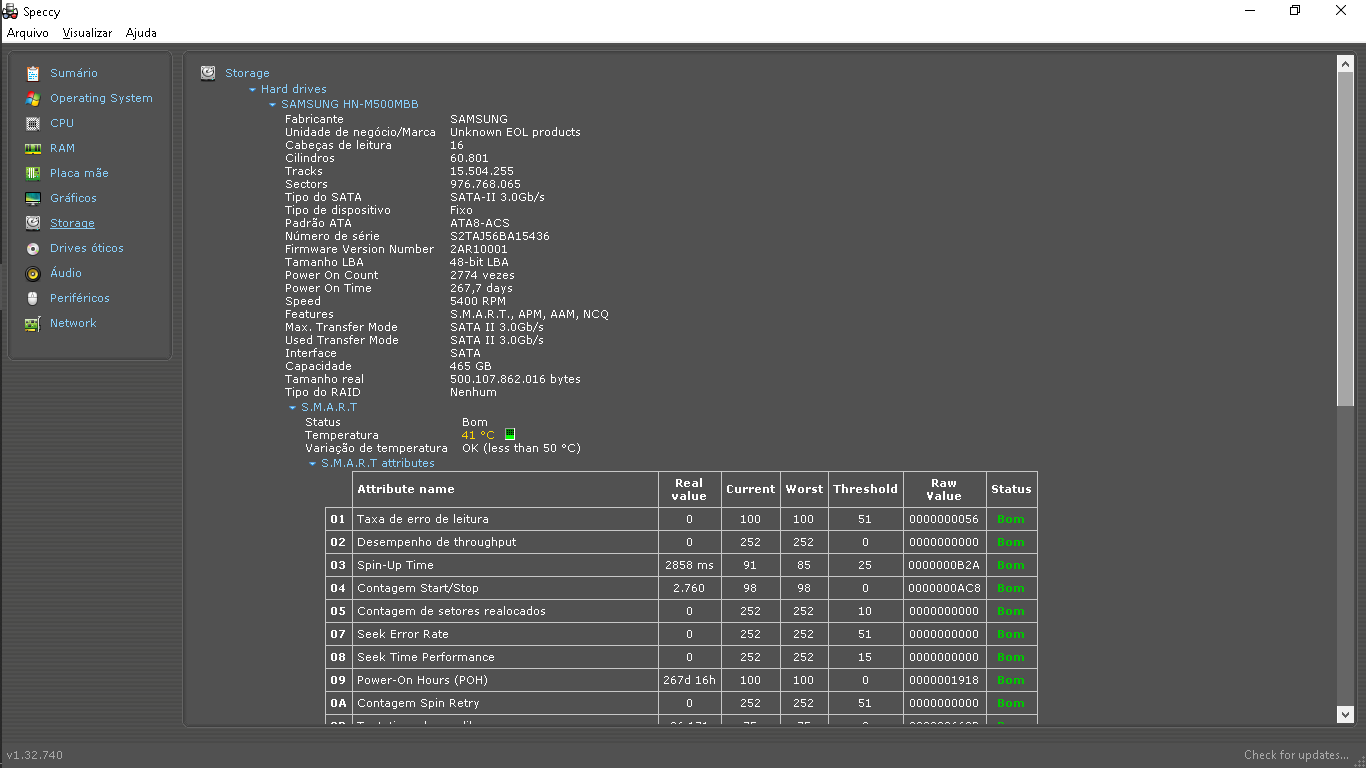Collapse the Hard drives tree node
The width and height of the screenshot is (1366, 768).
pyautogui.click(x=253, y=90)
